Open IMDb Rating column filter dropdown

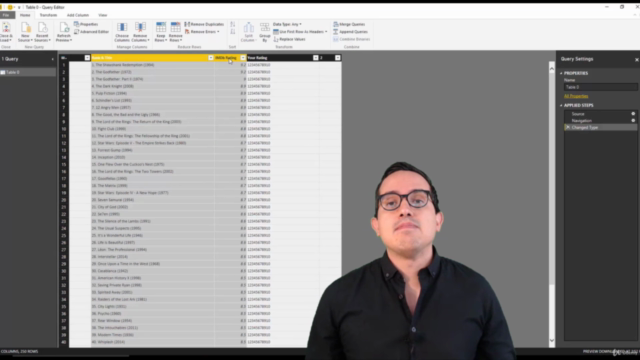pos(243,58)
